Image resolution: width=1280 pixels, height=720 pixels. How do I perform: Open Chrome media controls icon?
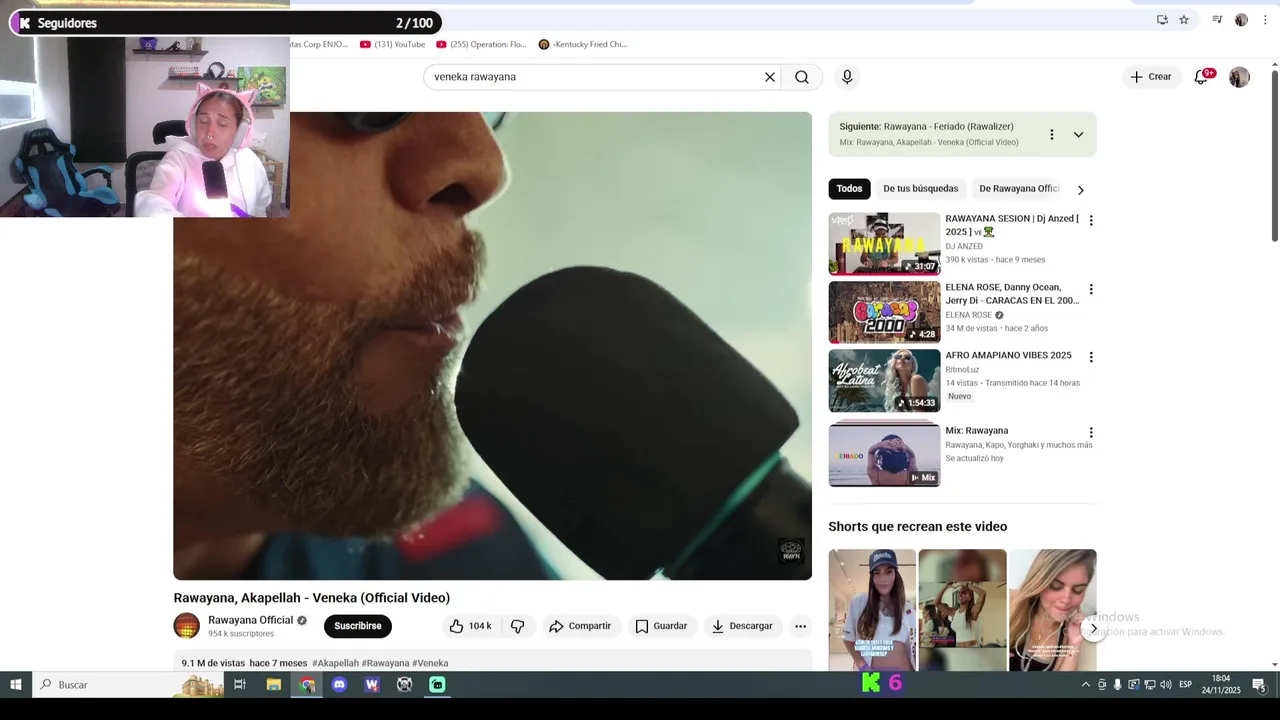point(1217,20)
